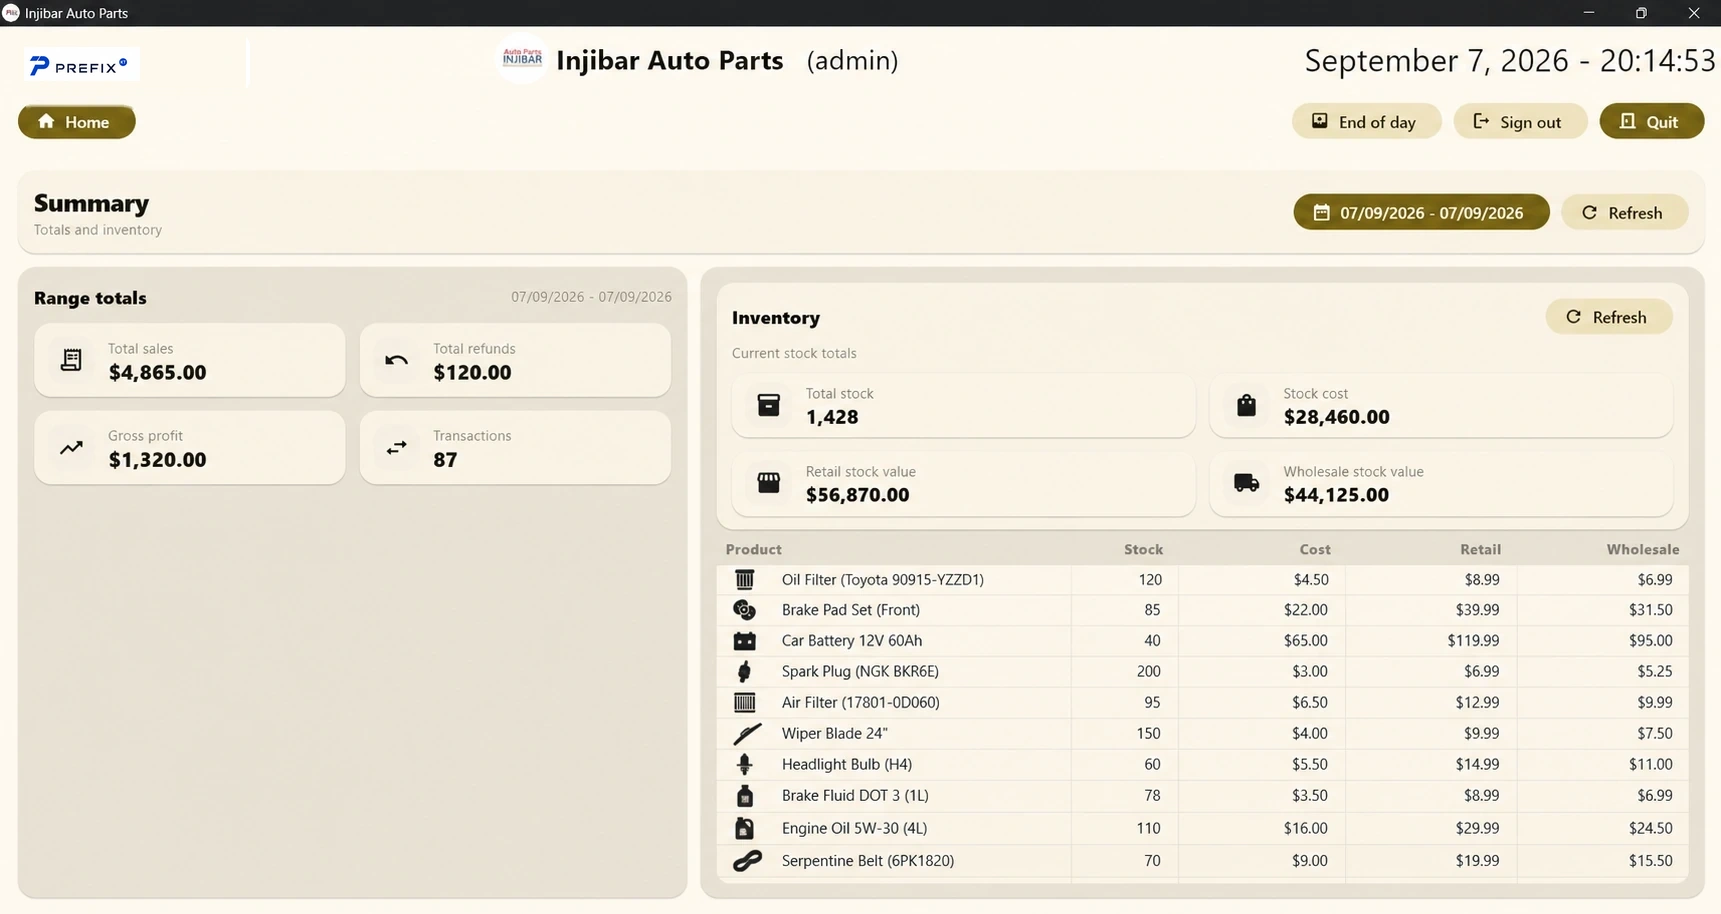This screenshot has width=1721, height=914.
Task: Select the Serpentine Belt (6PK1820) product name
Action: click(x=867, y=861)
